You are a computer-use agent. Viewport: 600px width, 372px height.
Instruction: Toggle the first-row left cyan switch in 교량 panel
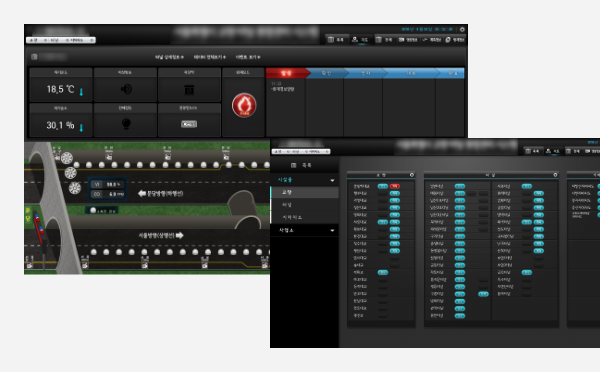383,186
